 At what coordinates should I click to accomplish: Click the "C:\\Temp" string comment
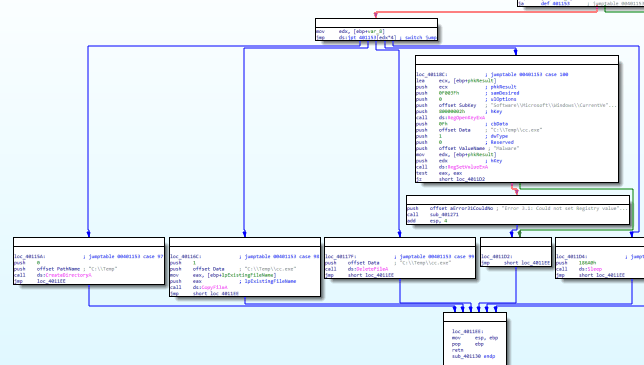point(103,269)
